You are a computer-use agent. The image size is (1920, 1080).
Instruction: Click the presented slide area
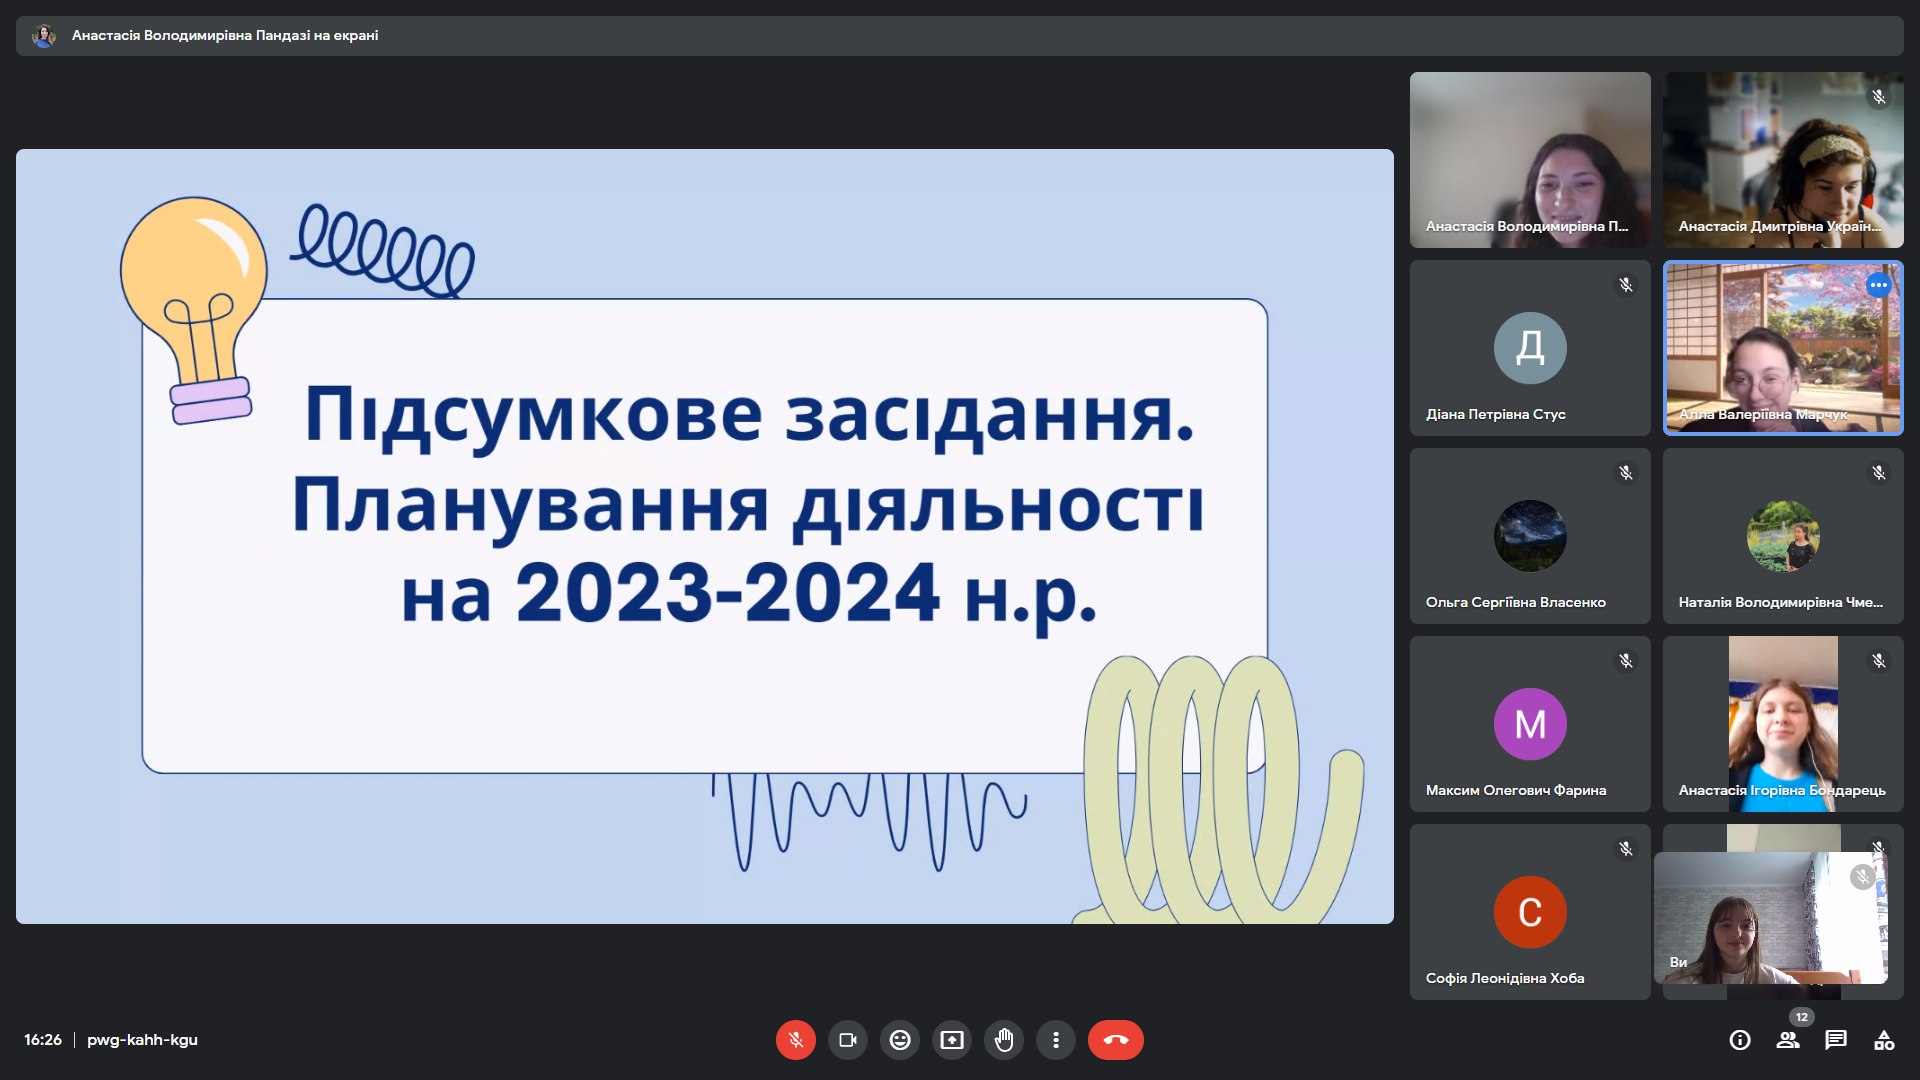click(704, 536)
